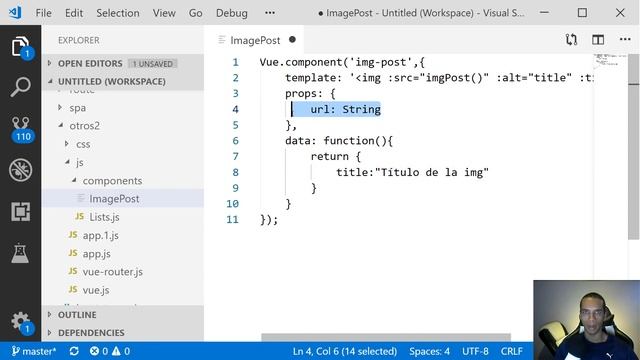
Task: Open the Test flask view icon
Action: click(x=20, y=253)
